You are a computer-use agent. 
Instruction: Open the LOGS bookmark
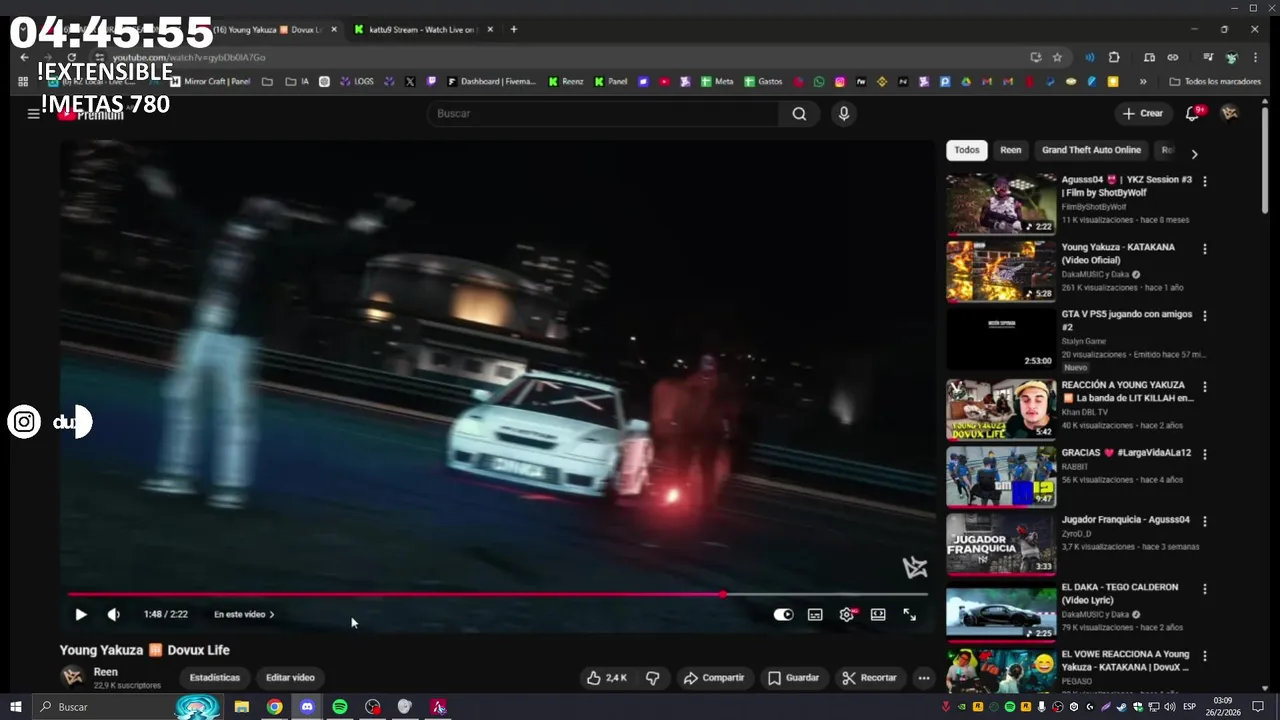[357, 82]
